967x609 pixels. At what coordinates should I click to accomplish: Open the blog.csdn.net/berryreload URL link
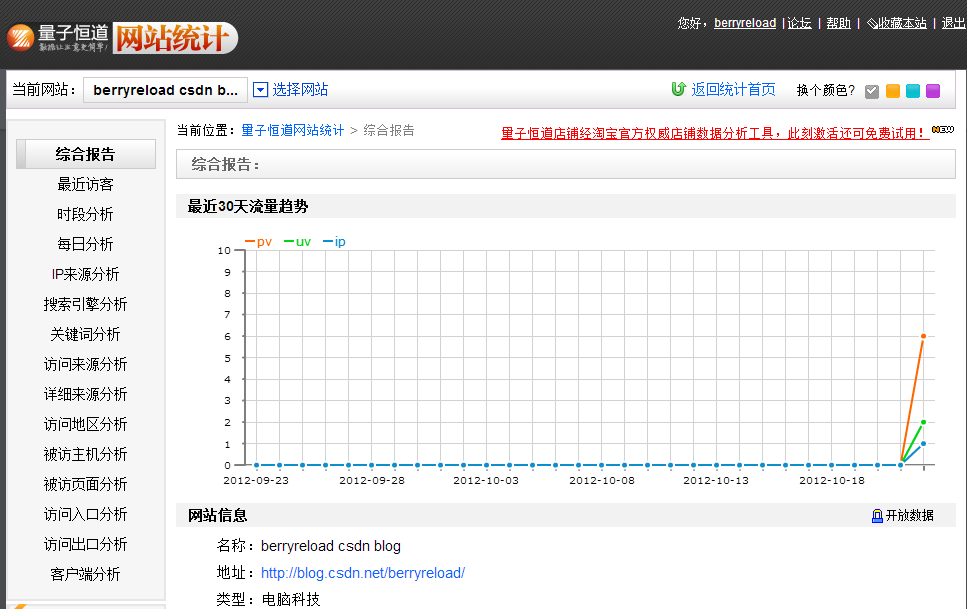click(x=363, y=573)
